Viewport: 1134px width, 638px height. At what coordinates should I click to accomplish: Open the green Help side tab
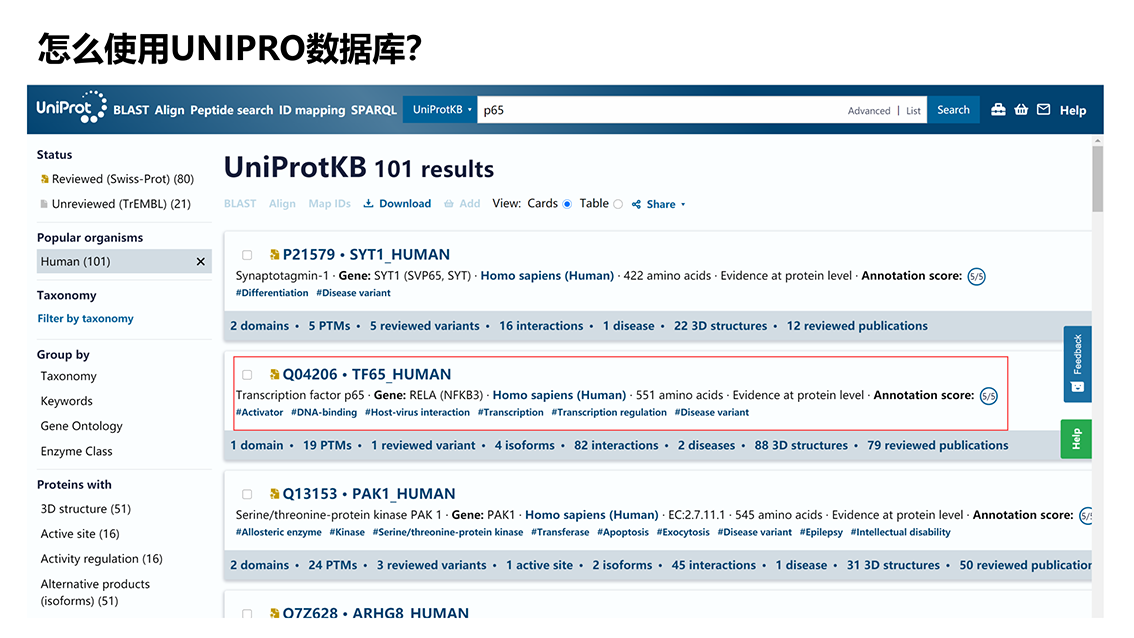coord(1075,439)
